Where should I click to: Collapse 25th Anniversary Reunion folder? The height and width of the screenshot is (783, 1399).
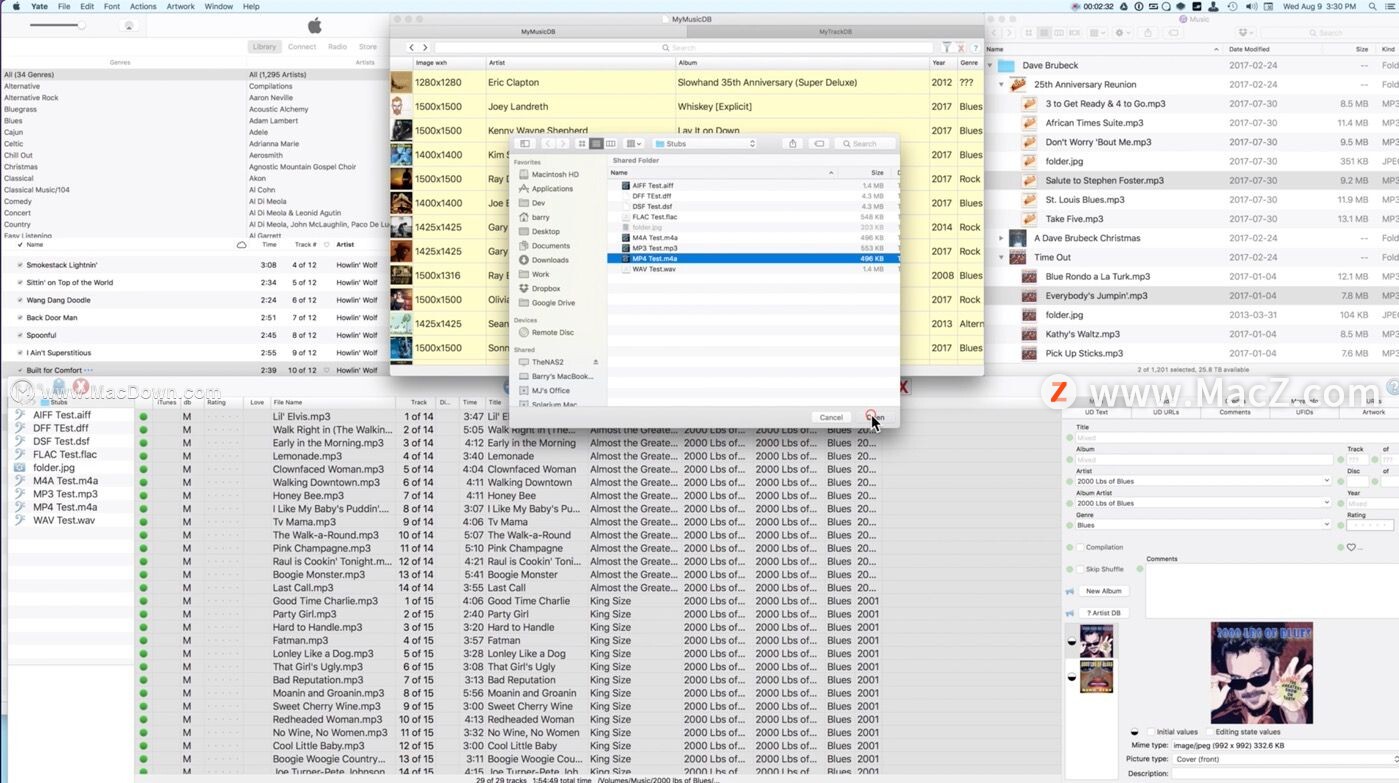(x=1002, y=85)
